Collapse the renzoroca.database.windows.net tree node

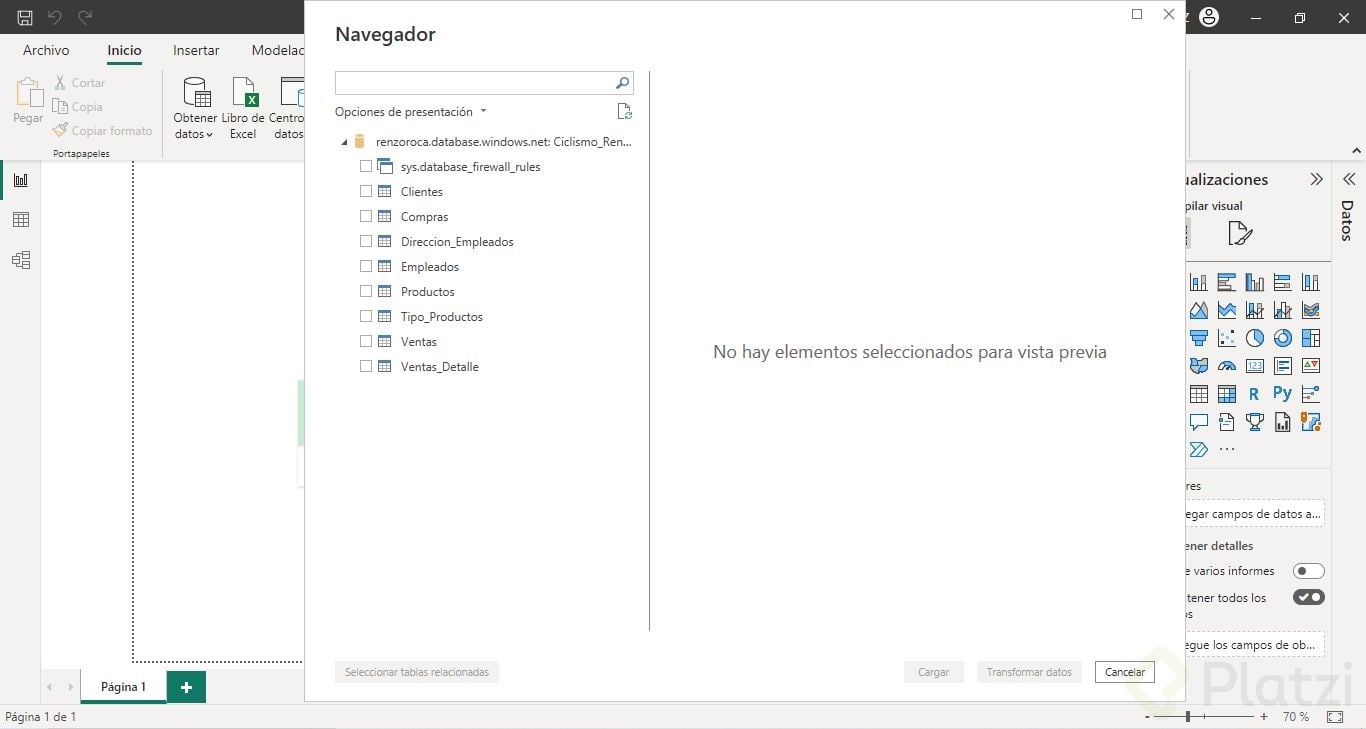tap(344, 142)
